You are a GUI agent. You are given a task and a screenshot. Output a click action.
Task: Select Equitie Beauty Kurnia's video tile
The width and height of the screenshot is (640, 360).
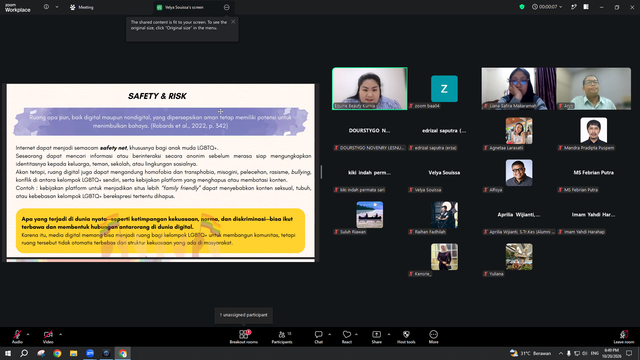tap(370, 89)
